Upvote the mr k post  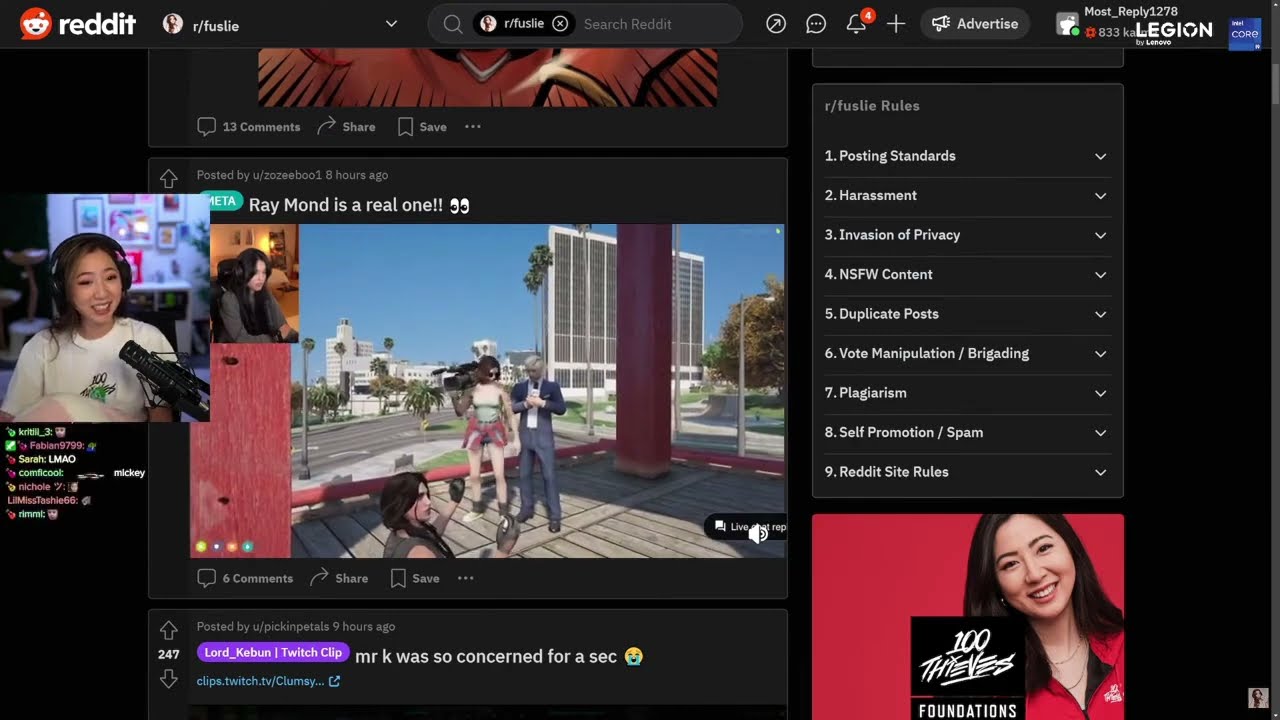tap(169, 631)
